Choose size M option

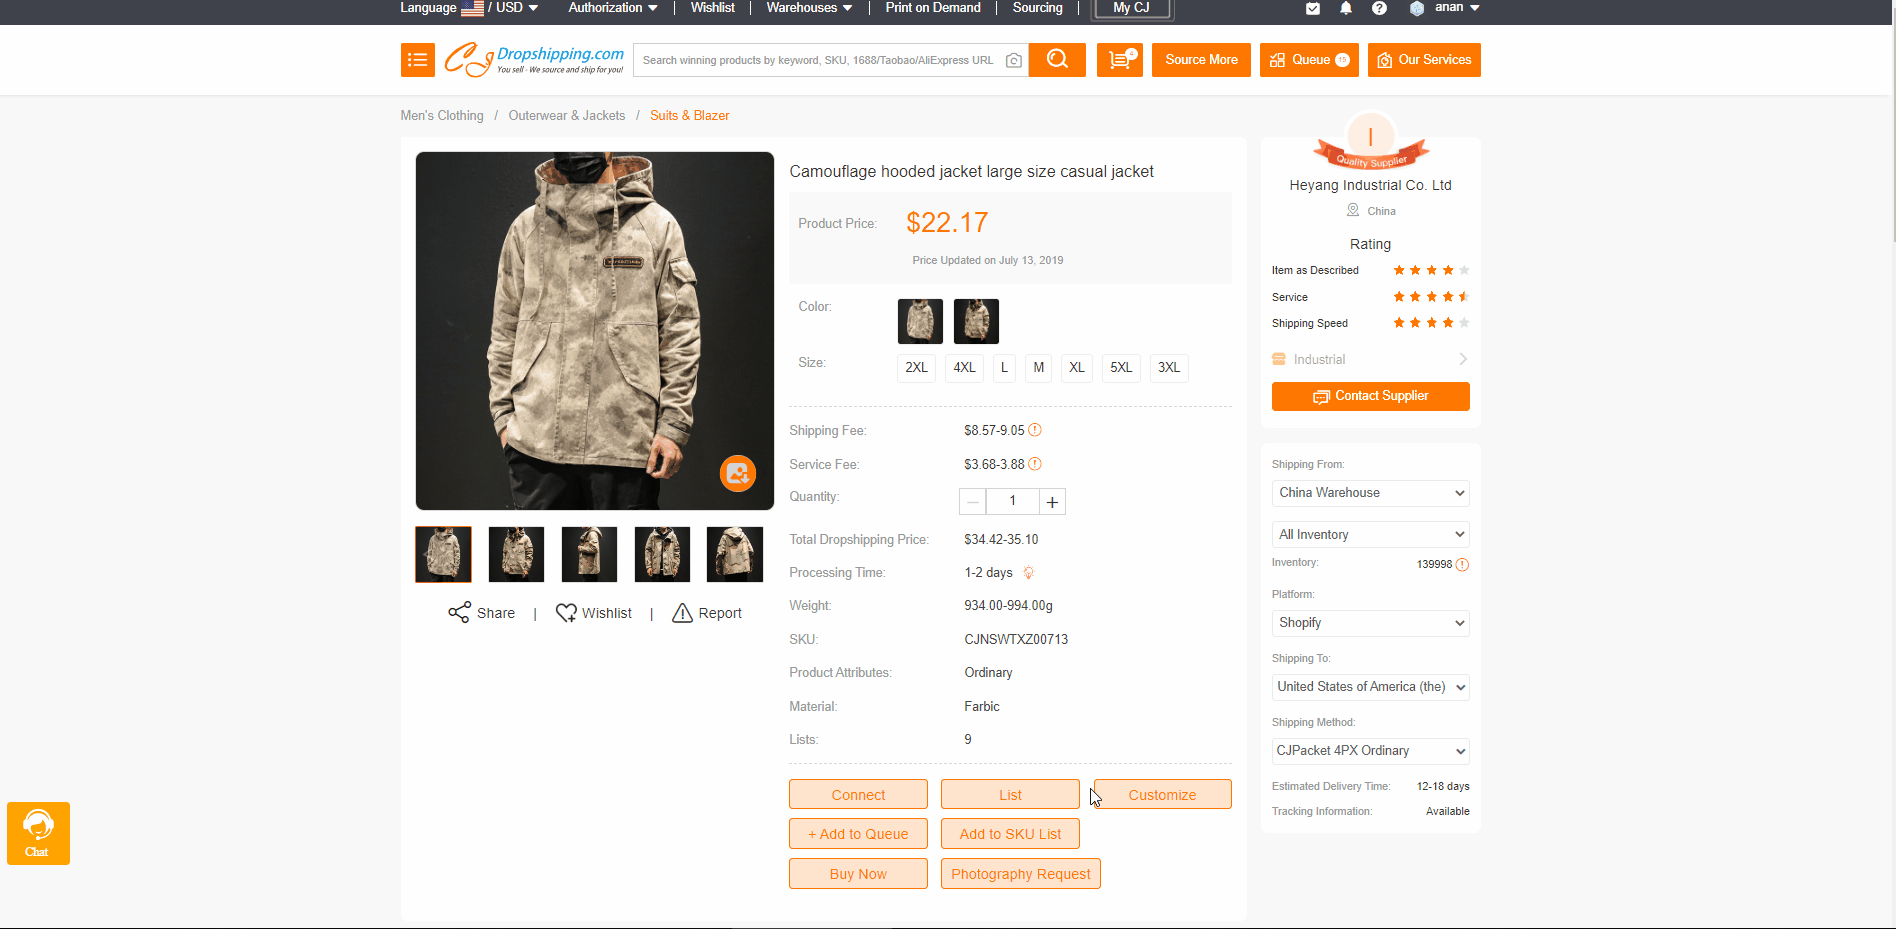coord(1038,367)
